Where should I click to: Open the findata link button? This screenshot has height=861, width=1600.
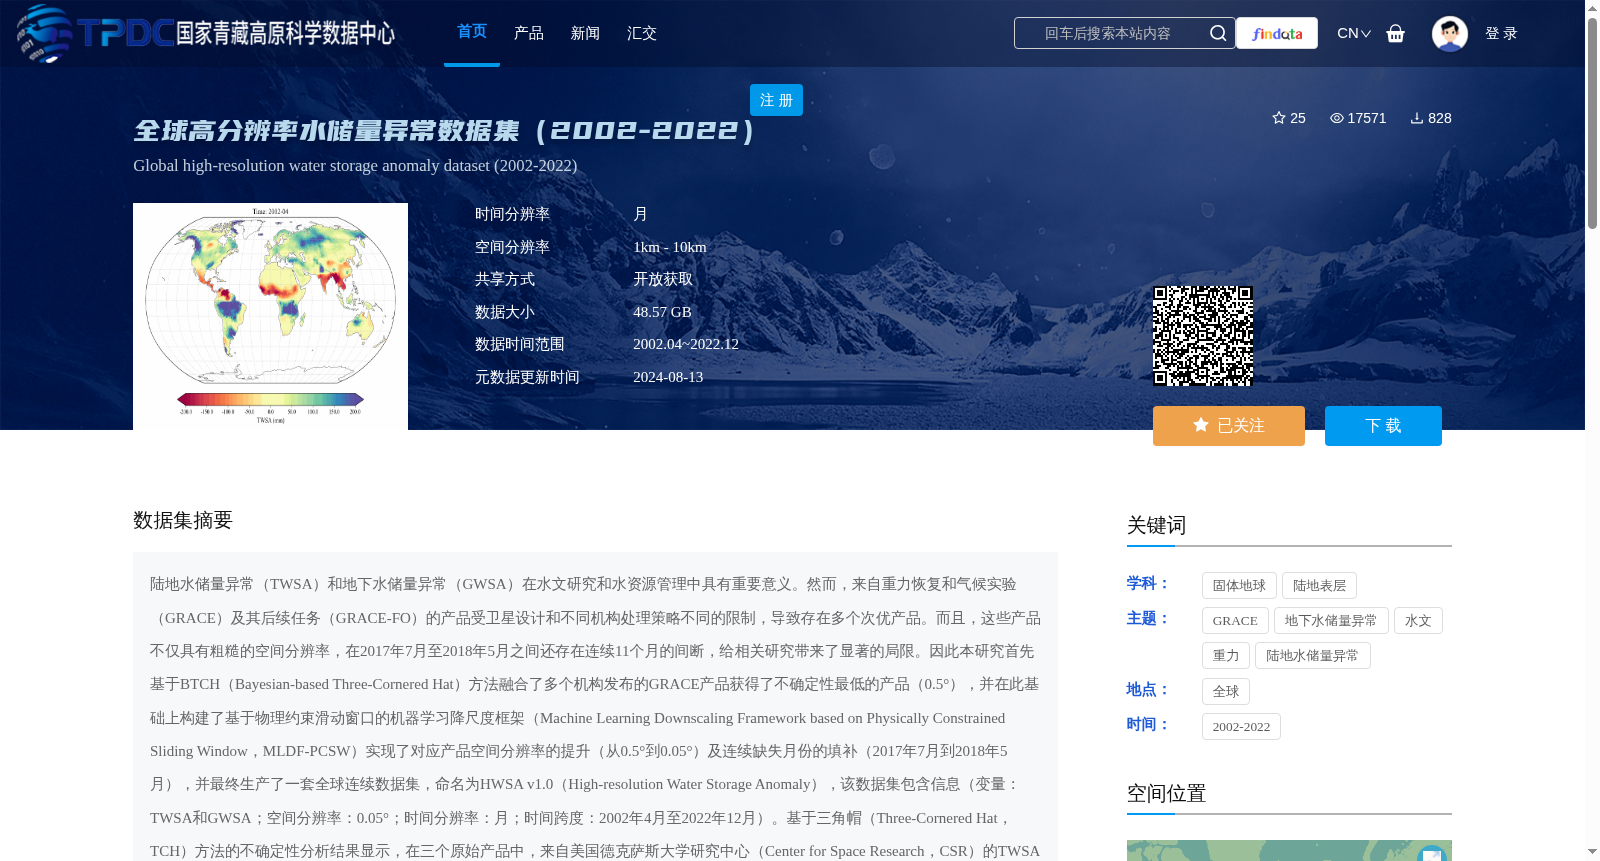pyautogui.click(x=1277, y=33)
